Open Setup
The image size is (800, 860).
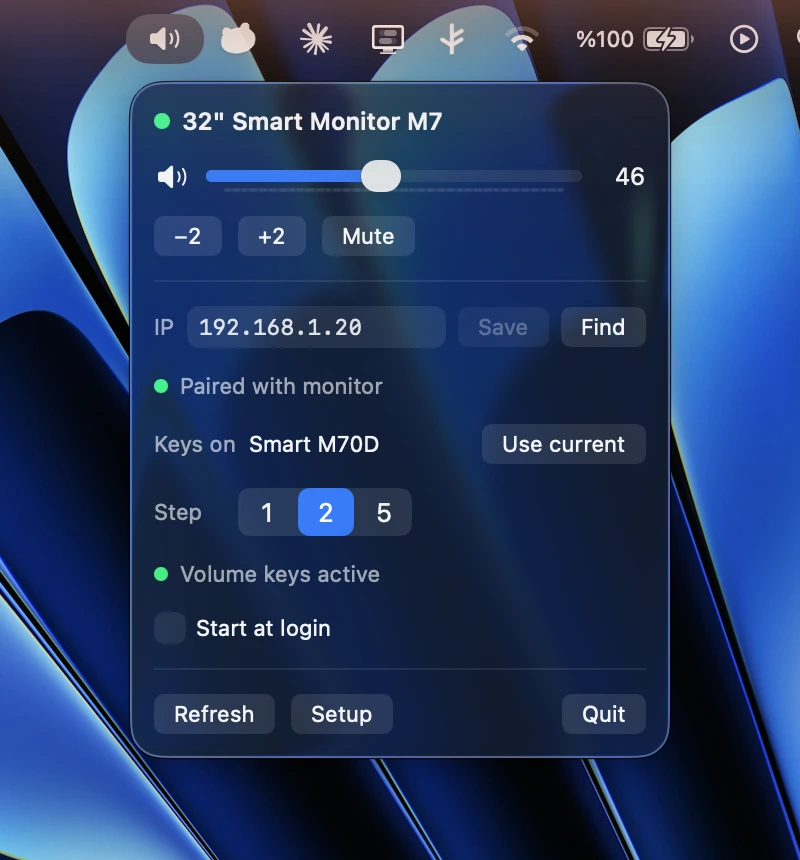[342, 714]
